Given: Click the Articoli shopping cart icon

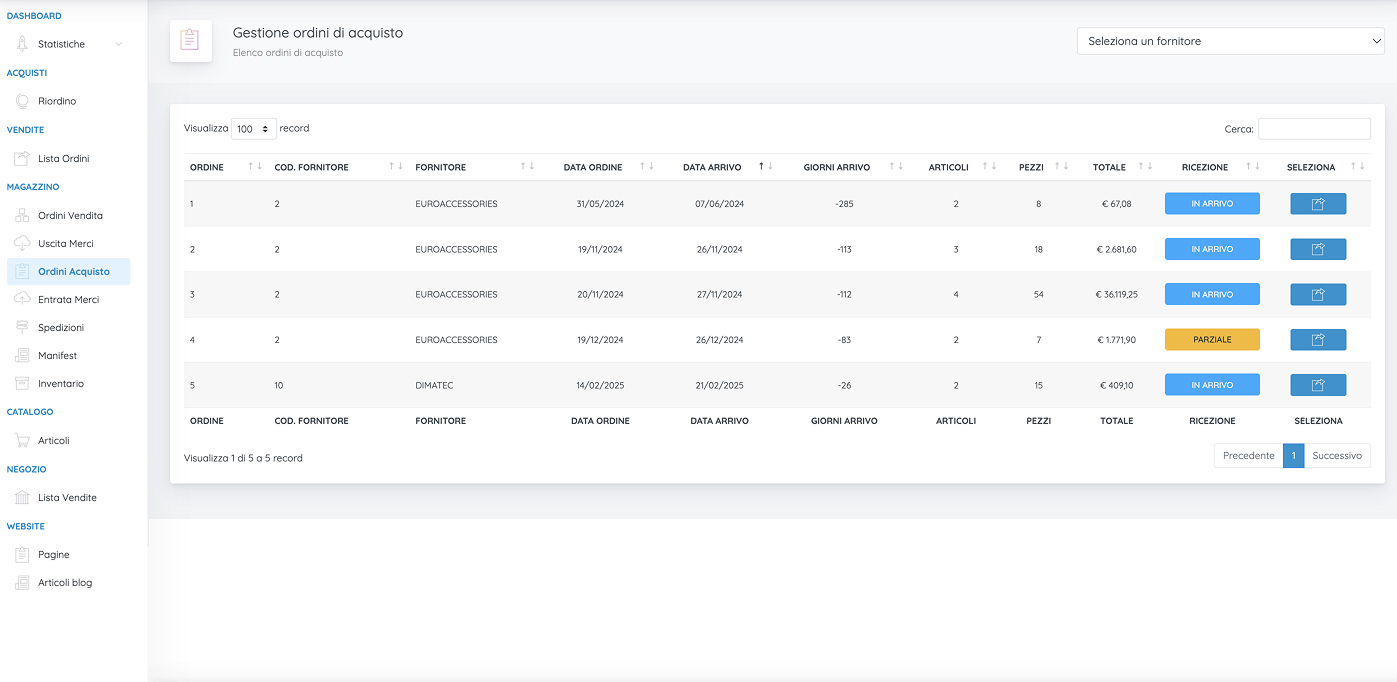Looking at the screenshot, I should tap(22, 440).
